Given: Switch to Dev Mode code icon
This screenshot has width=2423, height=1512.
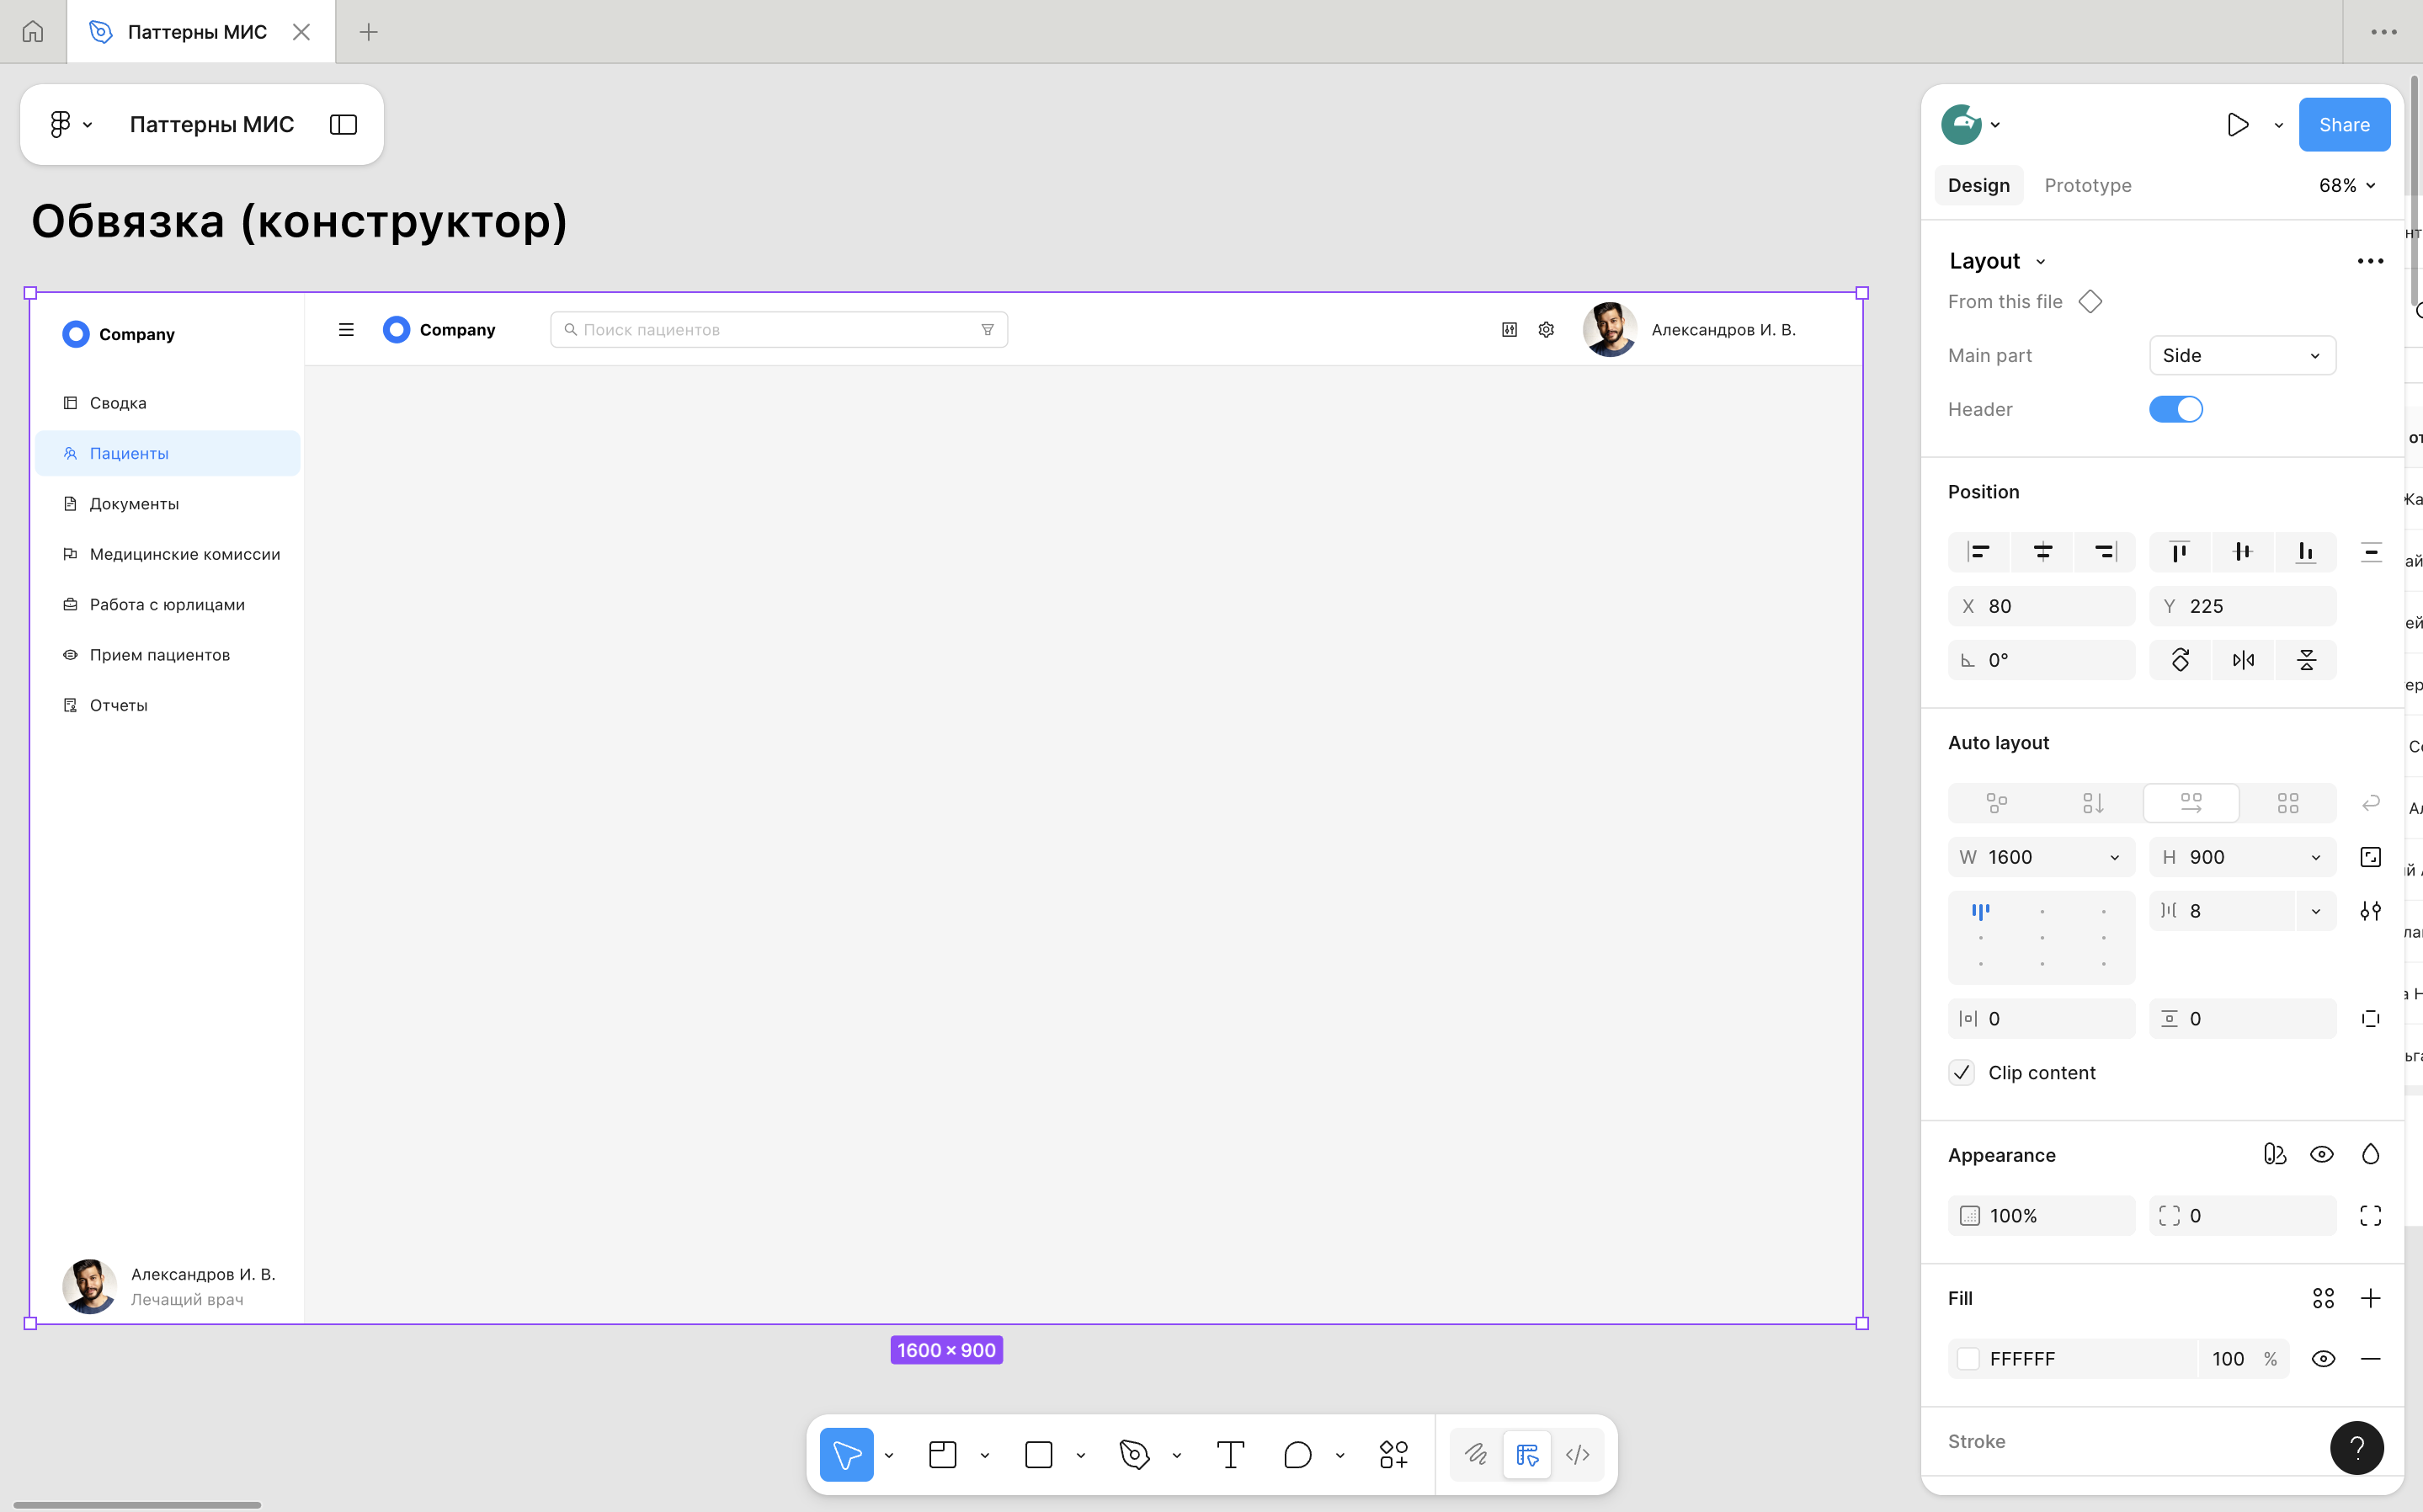Looking at the screenshot, I should coord(1577,1455).
